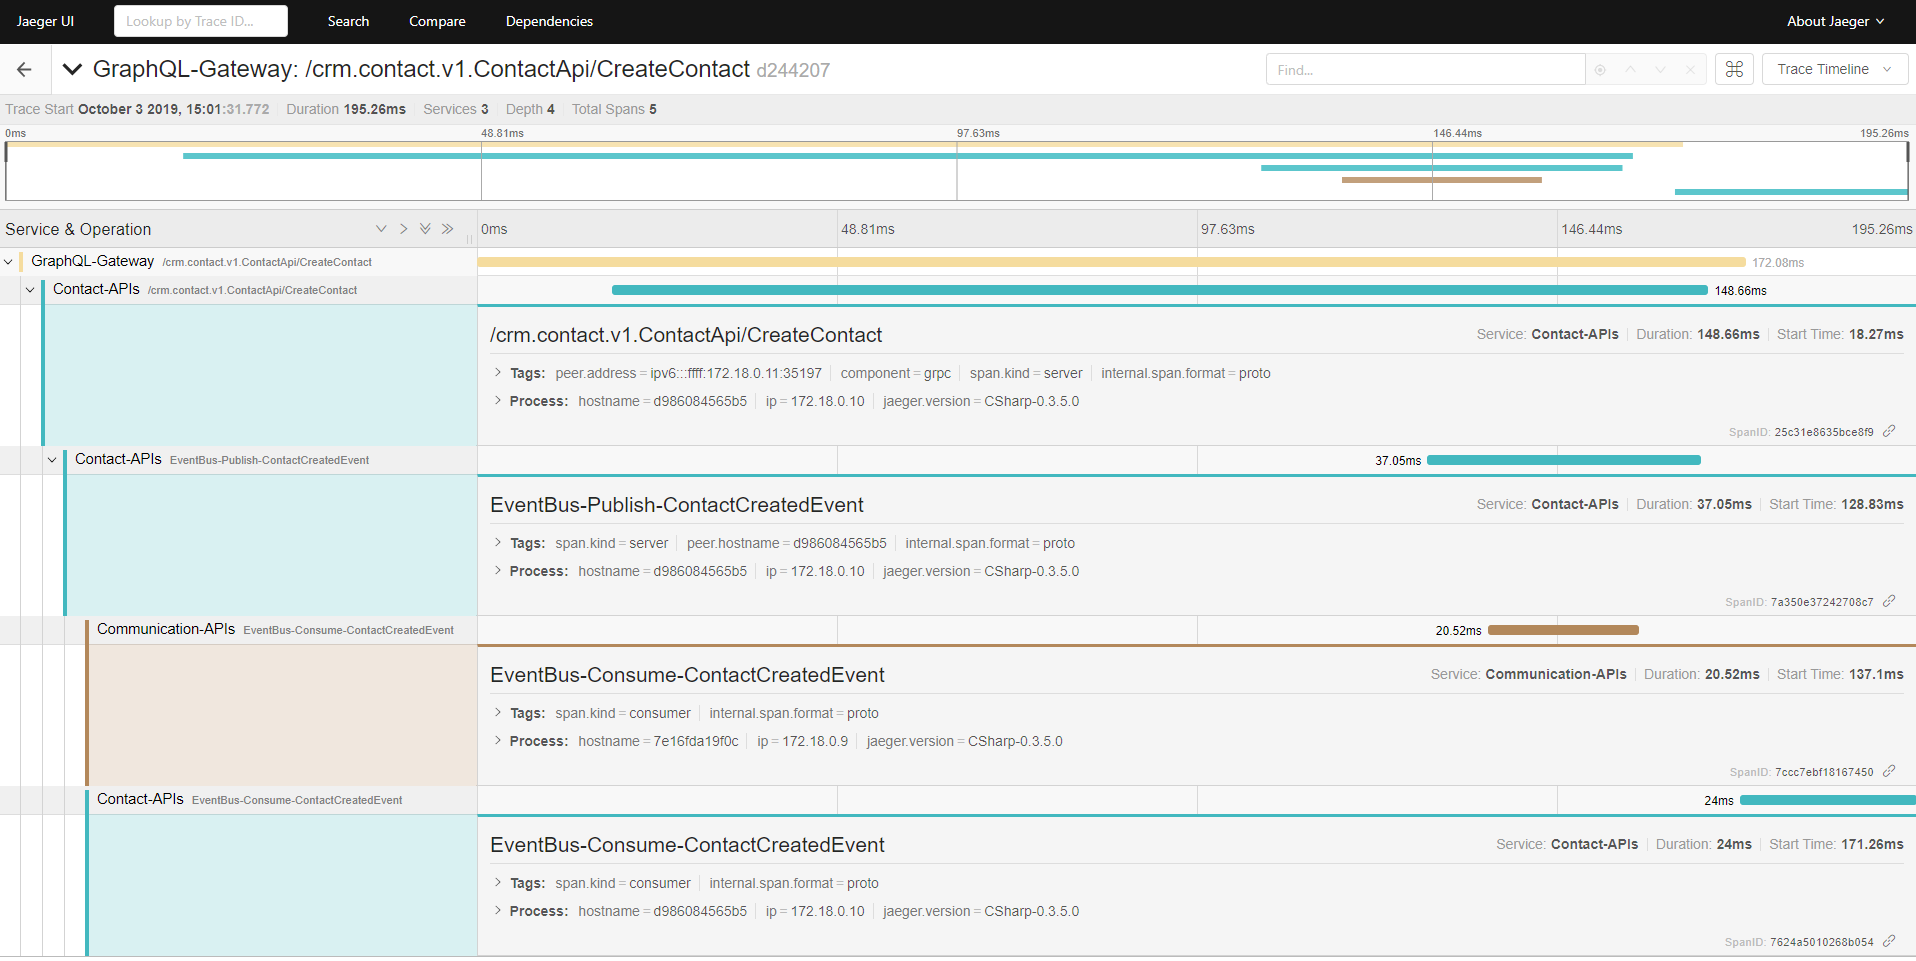
Task: Expand all spans with double right chevron
Action: tap(447, 229)
